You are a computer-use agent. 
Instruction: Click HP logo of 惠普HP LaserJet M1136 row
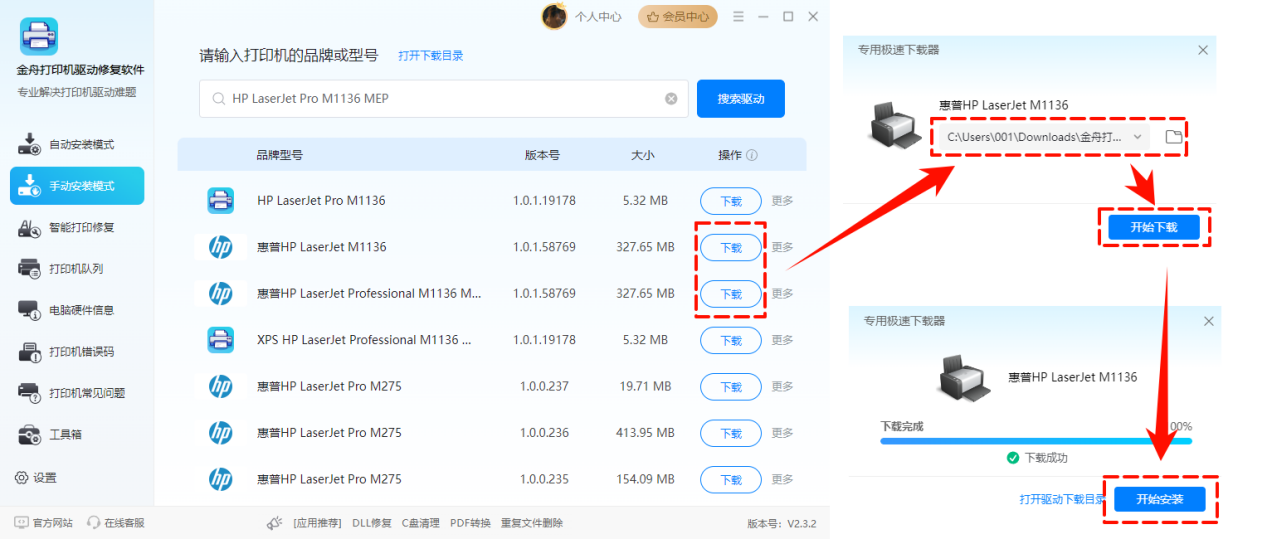(220, 247)
